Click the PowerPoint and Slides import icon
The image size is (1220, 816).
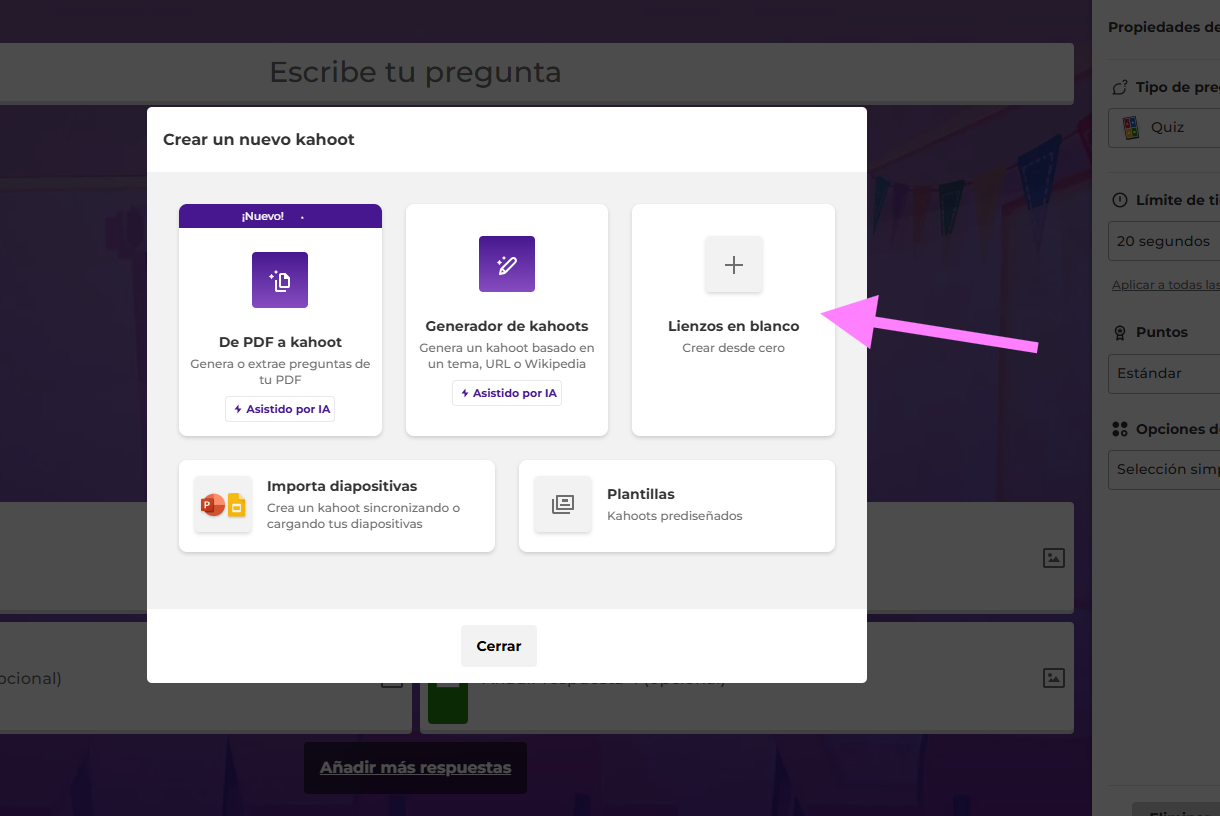pyautogui.click(x=223, y=505)
